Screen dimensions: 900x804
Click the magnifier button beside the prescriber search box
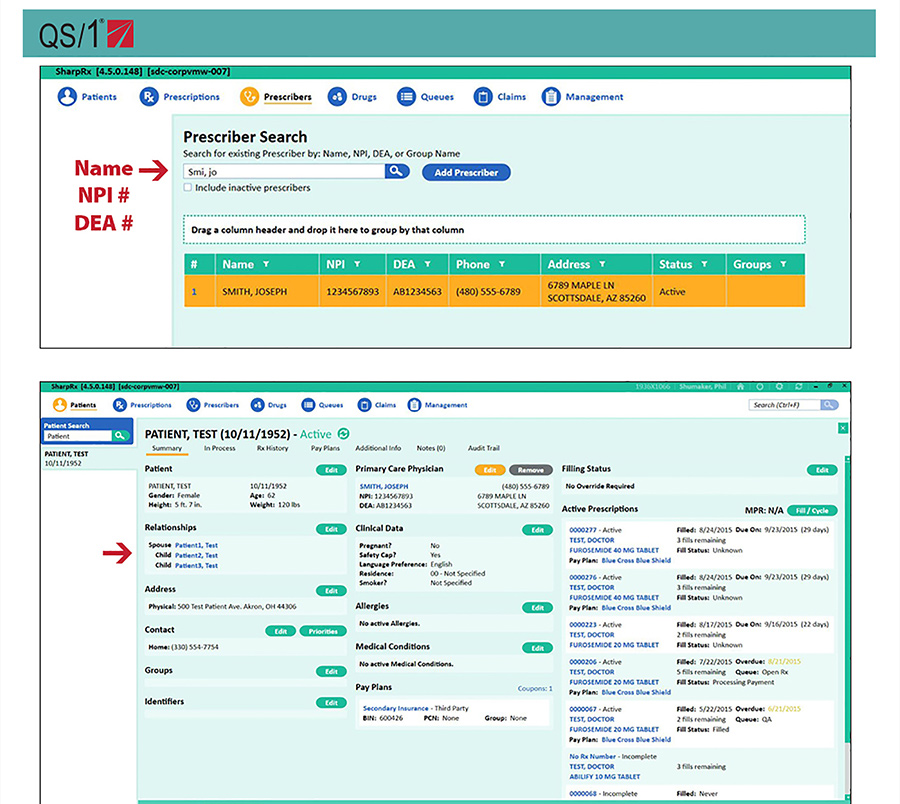click(x=397, y=171)
